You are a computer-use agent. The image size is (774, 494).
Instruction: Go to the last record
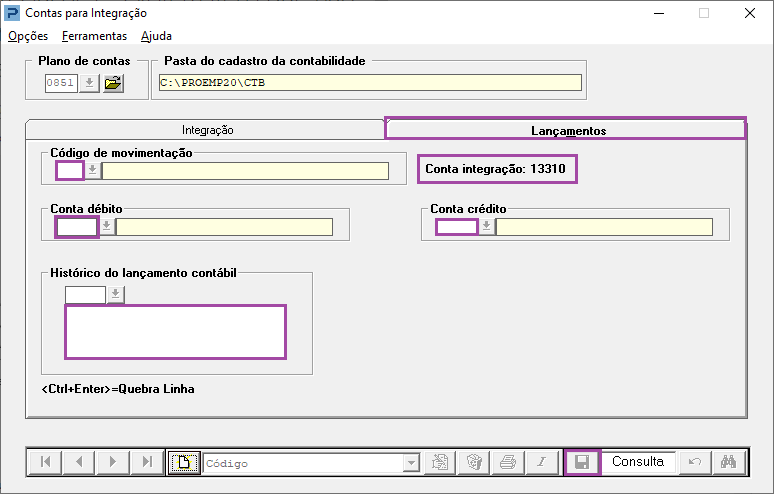(x=147, y=462)
